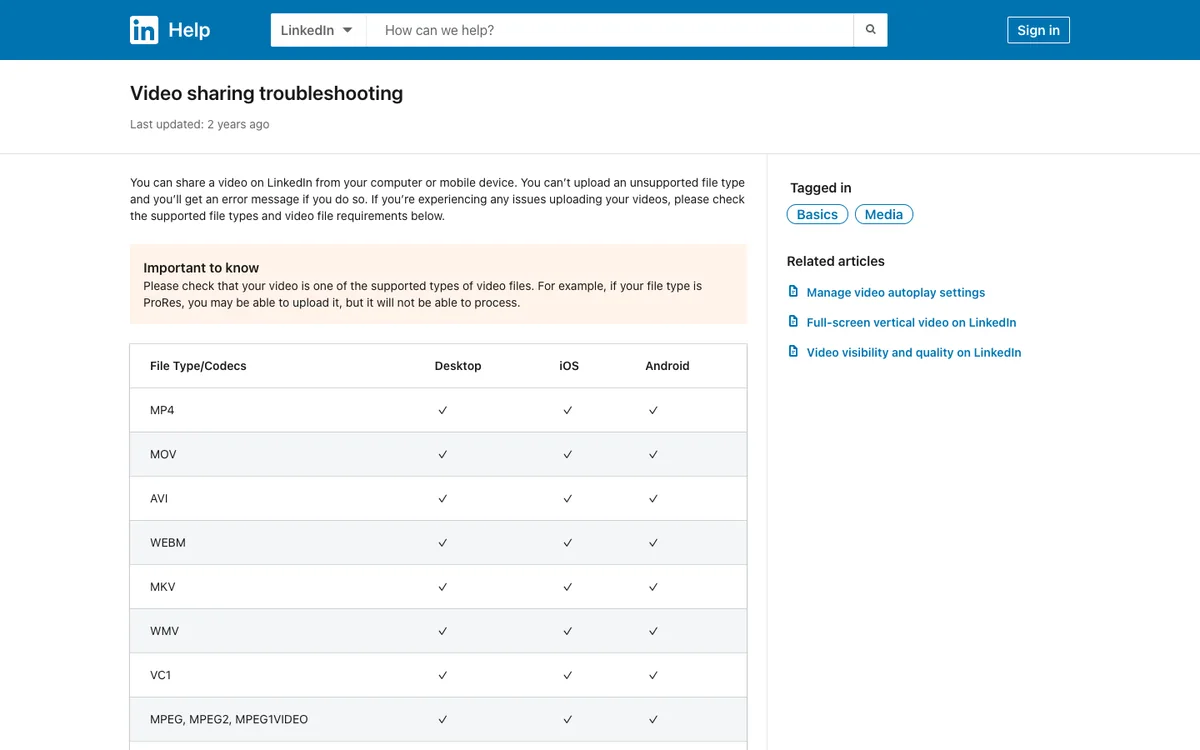Click the iOS checkmark in MOV row
This screenshot has width=1200, height=750.
pos(567,454)
